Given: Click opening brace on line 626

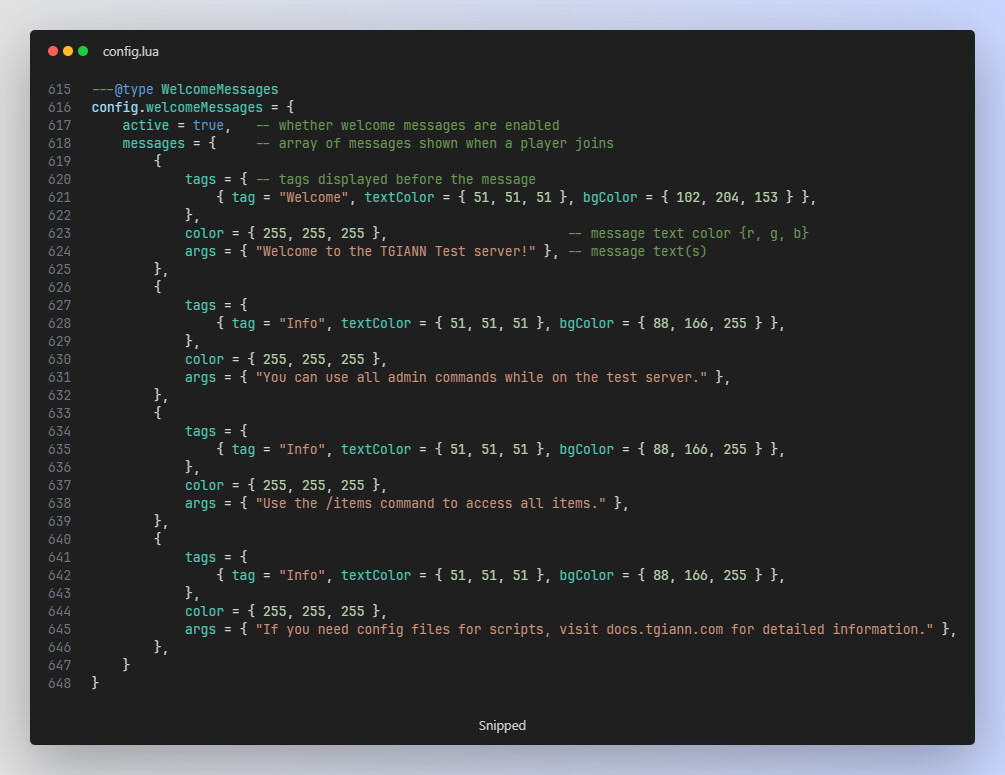Looking at the screenshot, I should 158,287.
